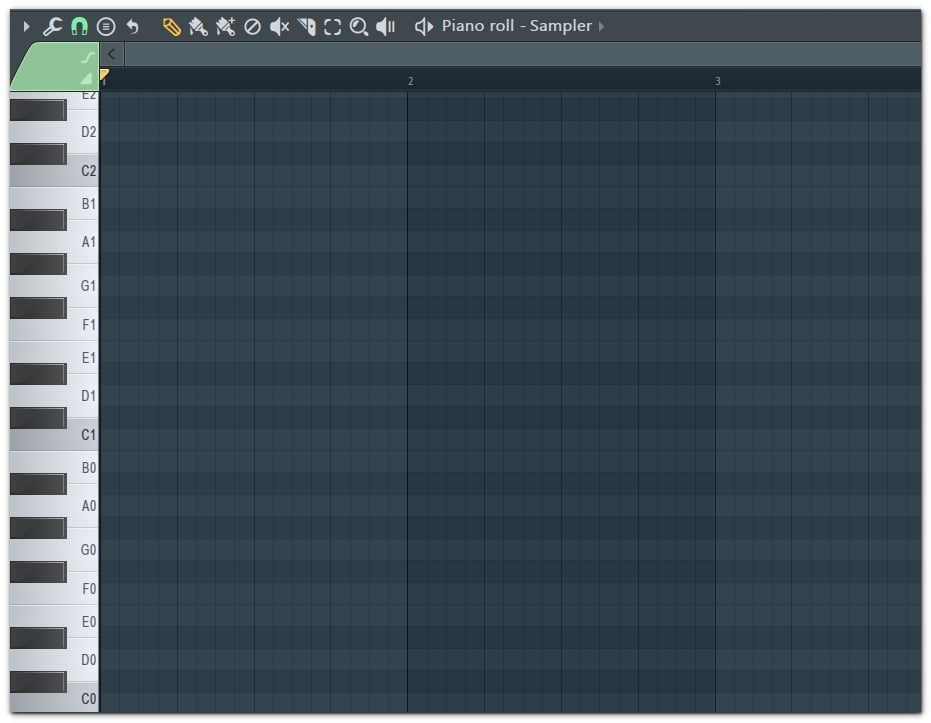This screenshot has width=931, height=723.
Task: Click the left scroll arrow button
Action: click(x=112, y=55)
